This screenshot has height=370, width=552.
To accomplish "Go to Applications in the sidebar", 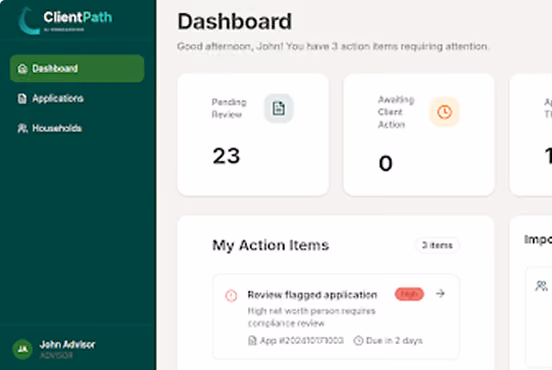I will point(77,98).
